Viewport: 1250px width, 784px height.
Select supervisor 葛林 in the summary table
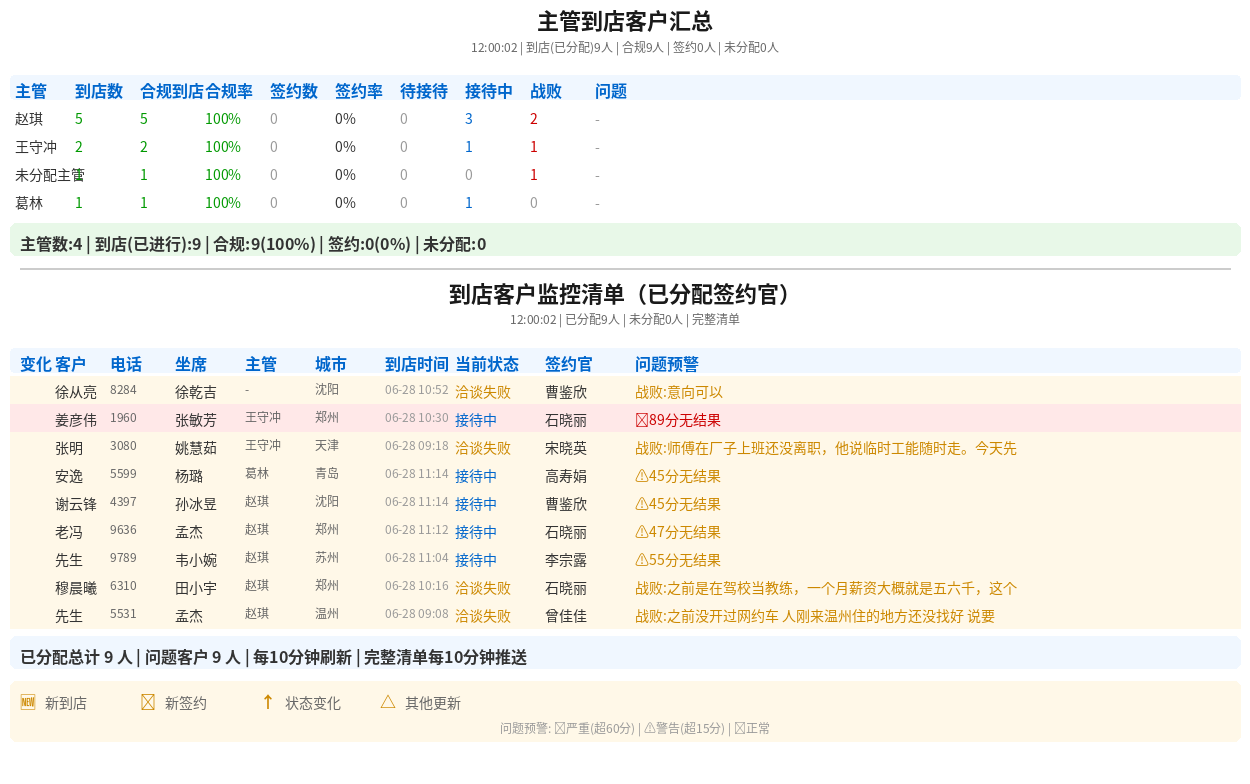point(29,203)
